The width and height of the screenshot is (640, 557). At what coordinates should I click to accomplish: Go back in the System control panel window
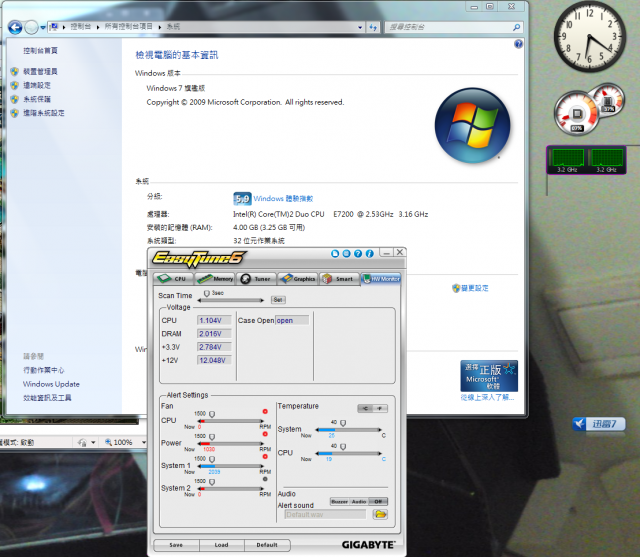(x=15, y=27)
